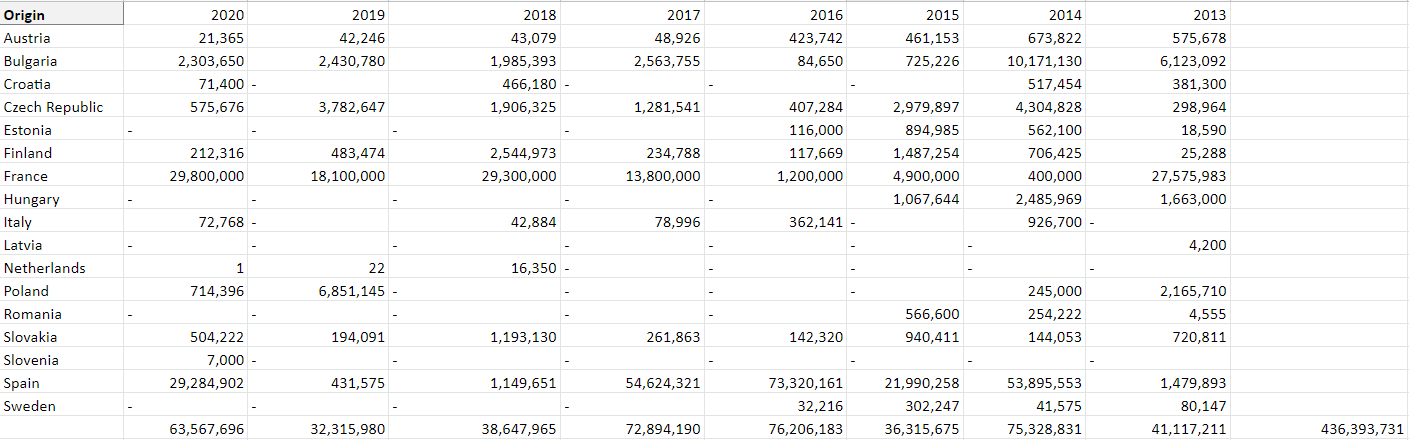Viewport: 1409px width, 440px height.
Task: Click the 2020 column total 63,567,696
Action: (187, 429)
